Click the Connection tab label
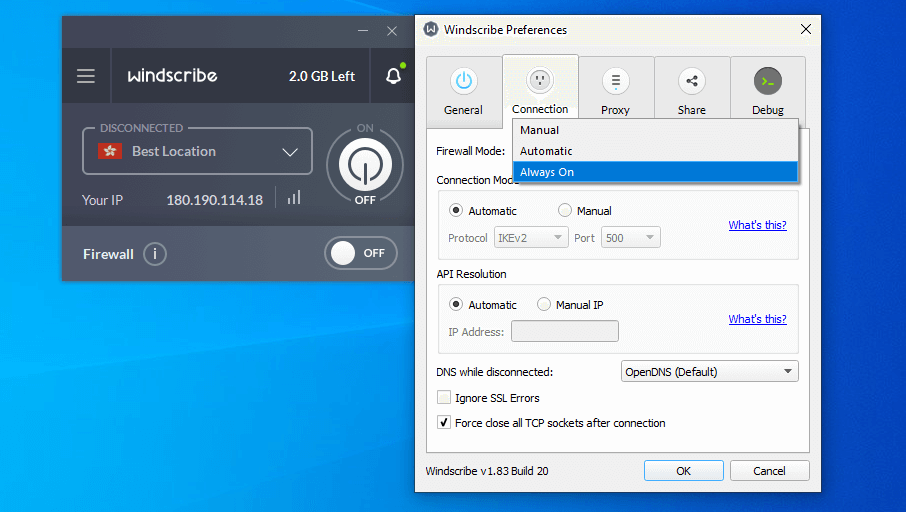This screenshot has width=906, height=512. coord(540,109)
